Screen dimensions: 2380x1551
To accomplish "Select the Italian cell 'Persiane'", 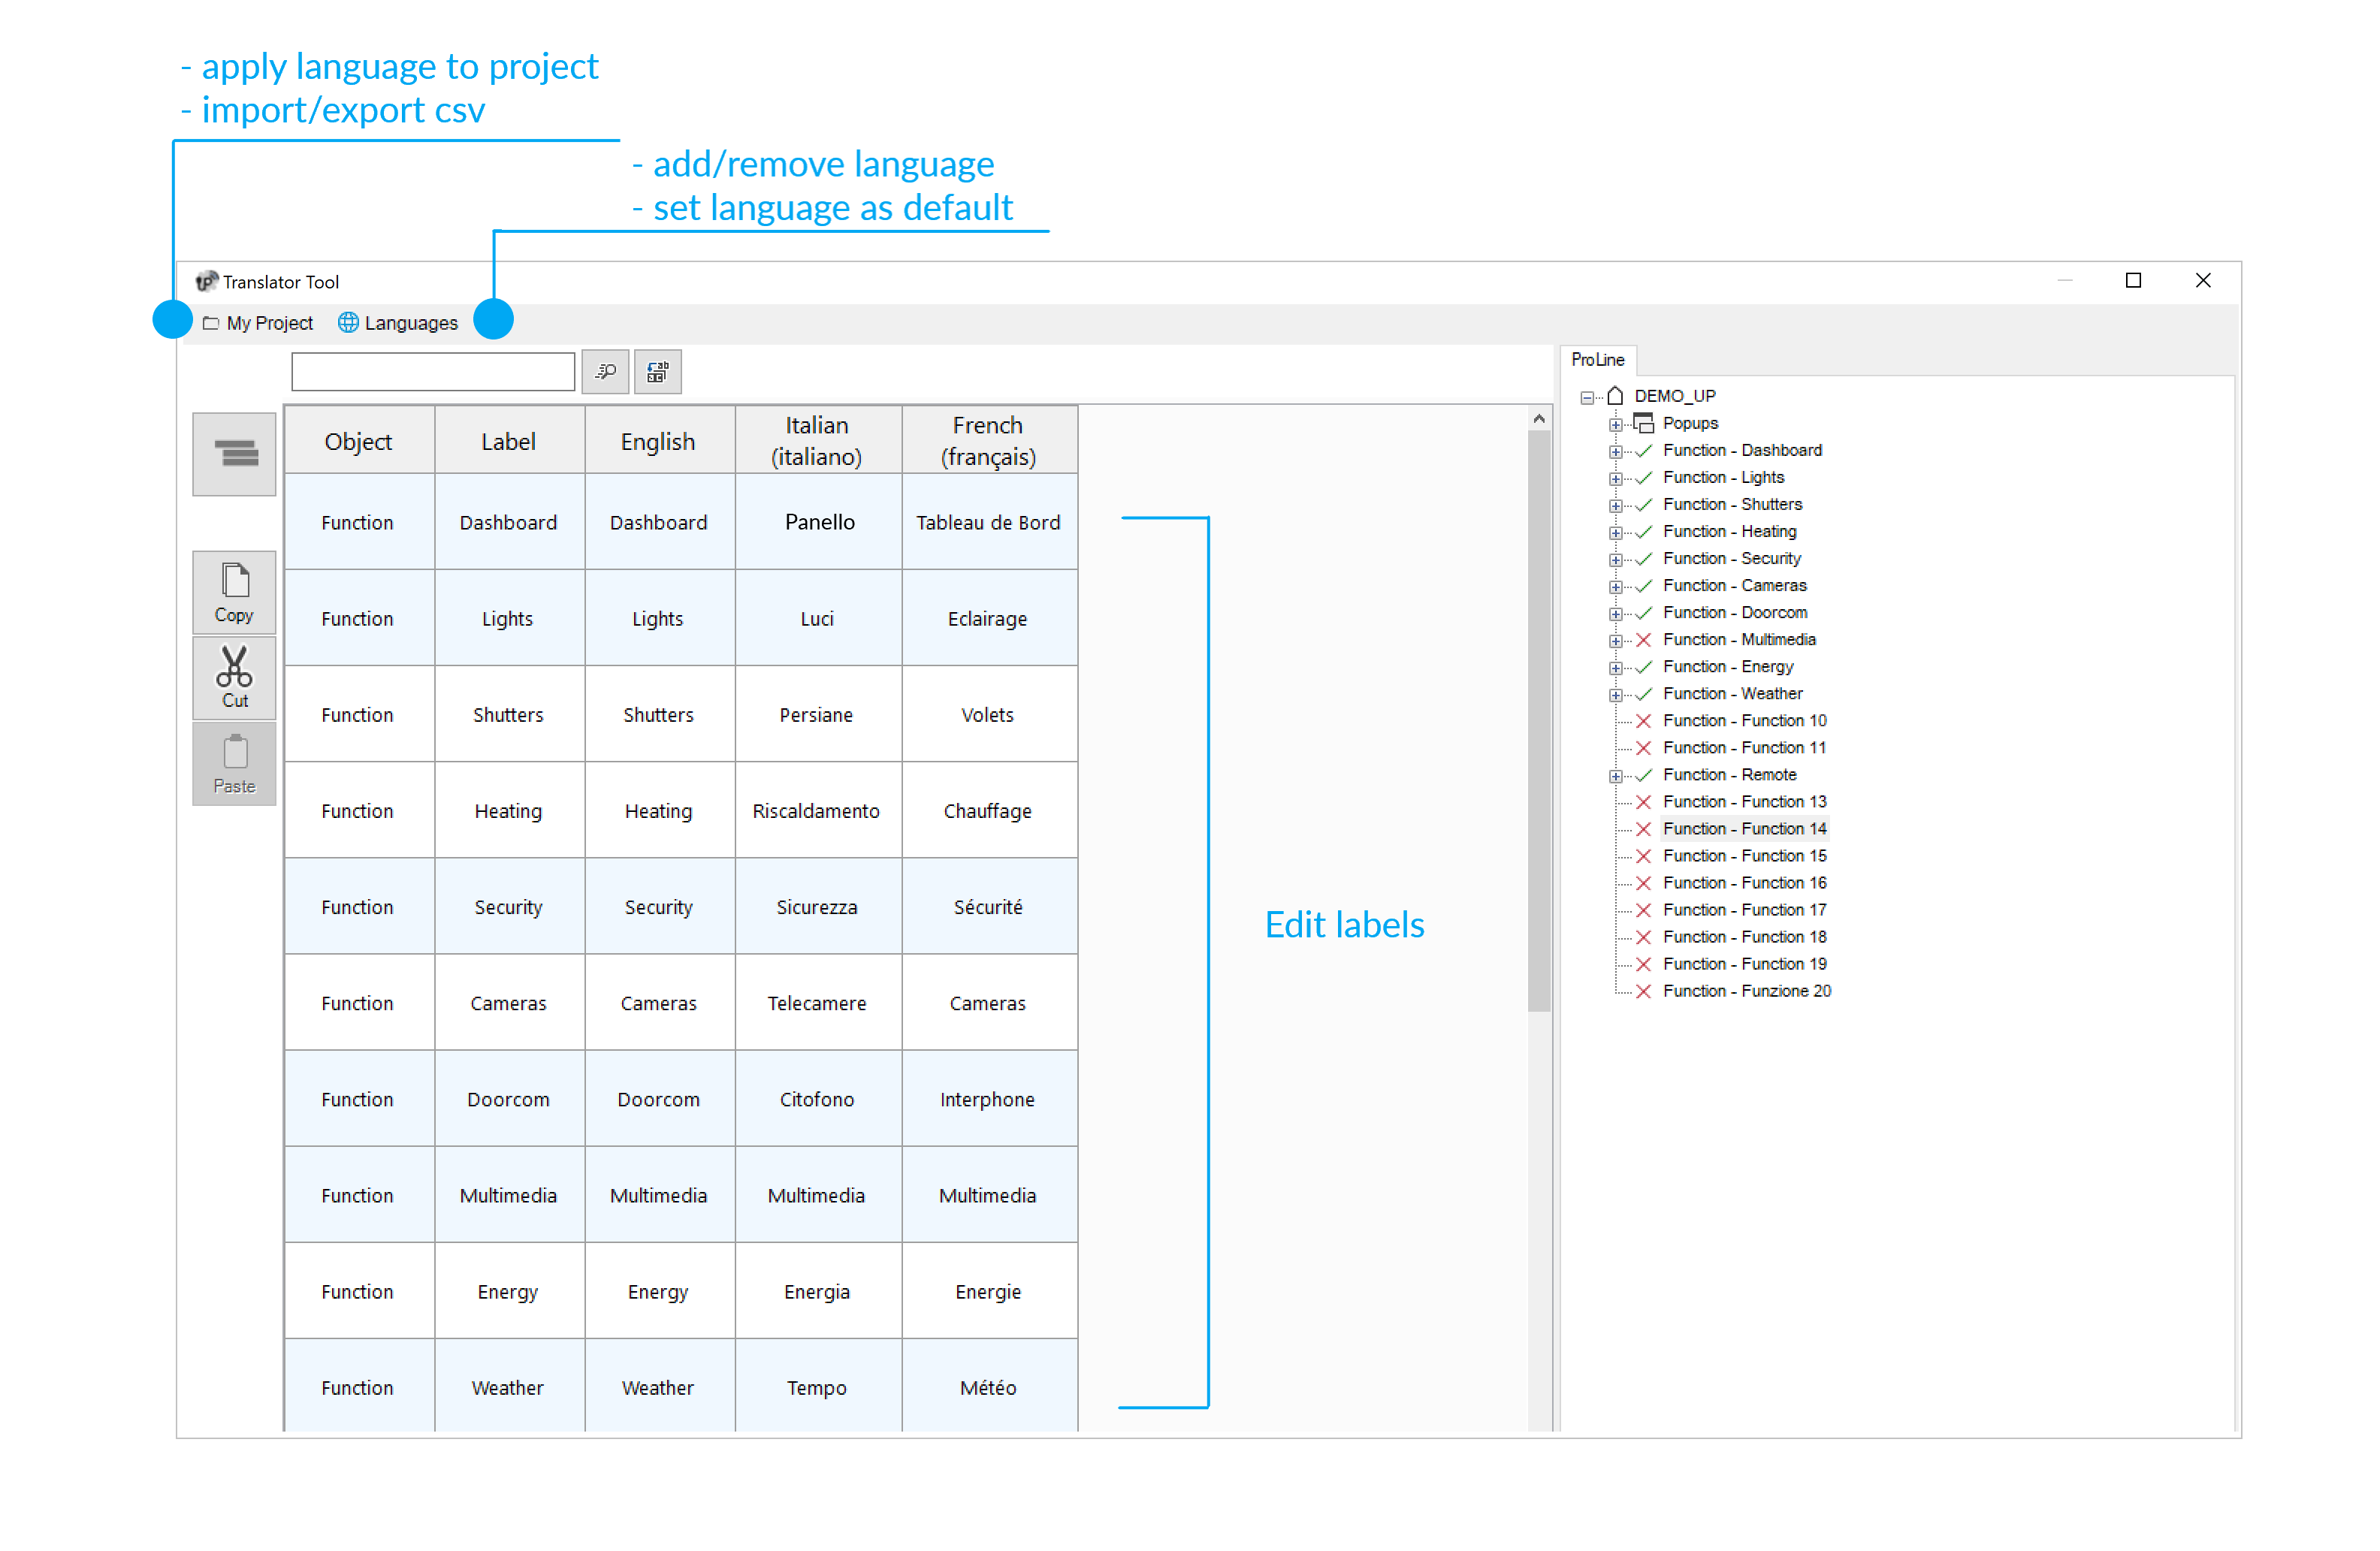I will pos(818,714).
